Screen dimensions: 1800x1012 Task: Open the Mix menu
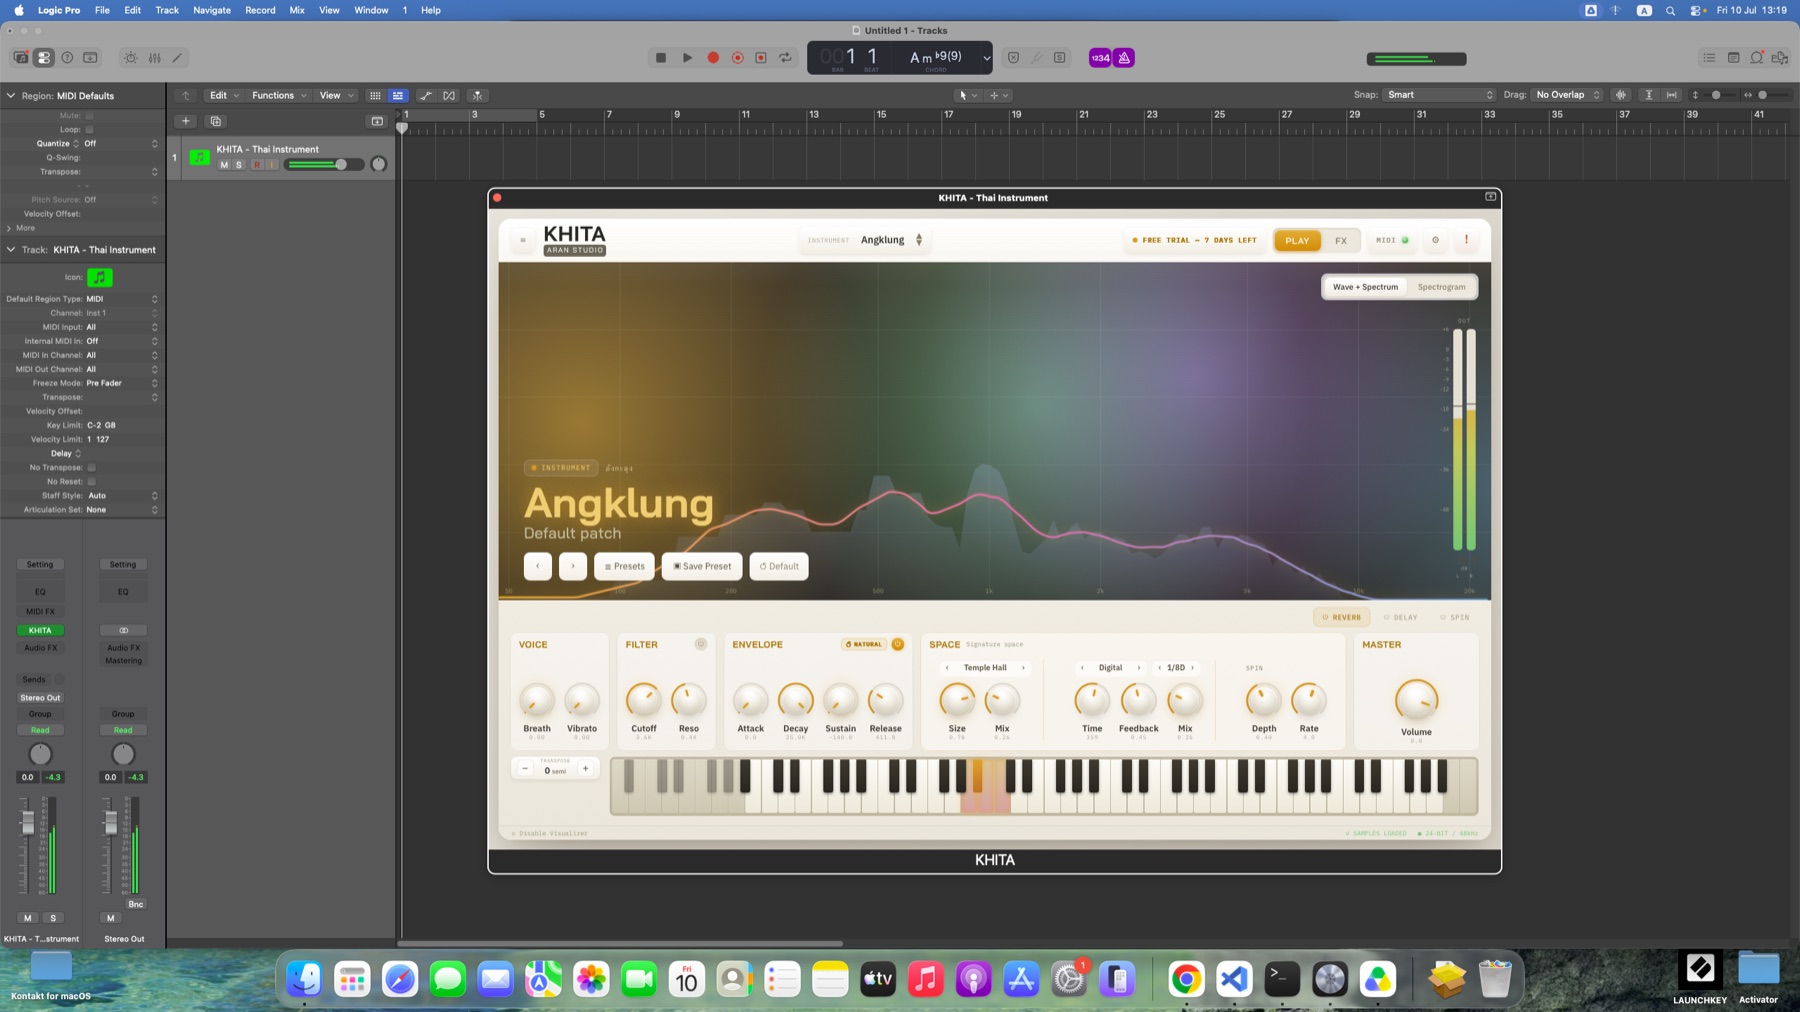297,10
